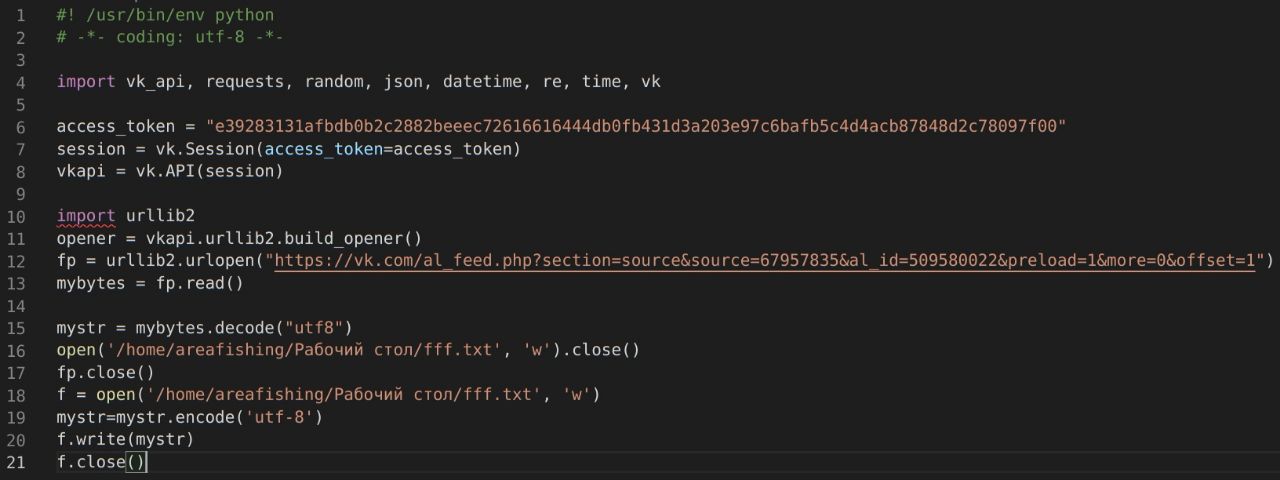Click vk_api in the import statement
The height and width of the screenshot is (480, 1280).
[150, 82]
